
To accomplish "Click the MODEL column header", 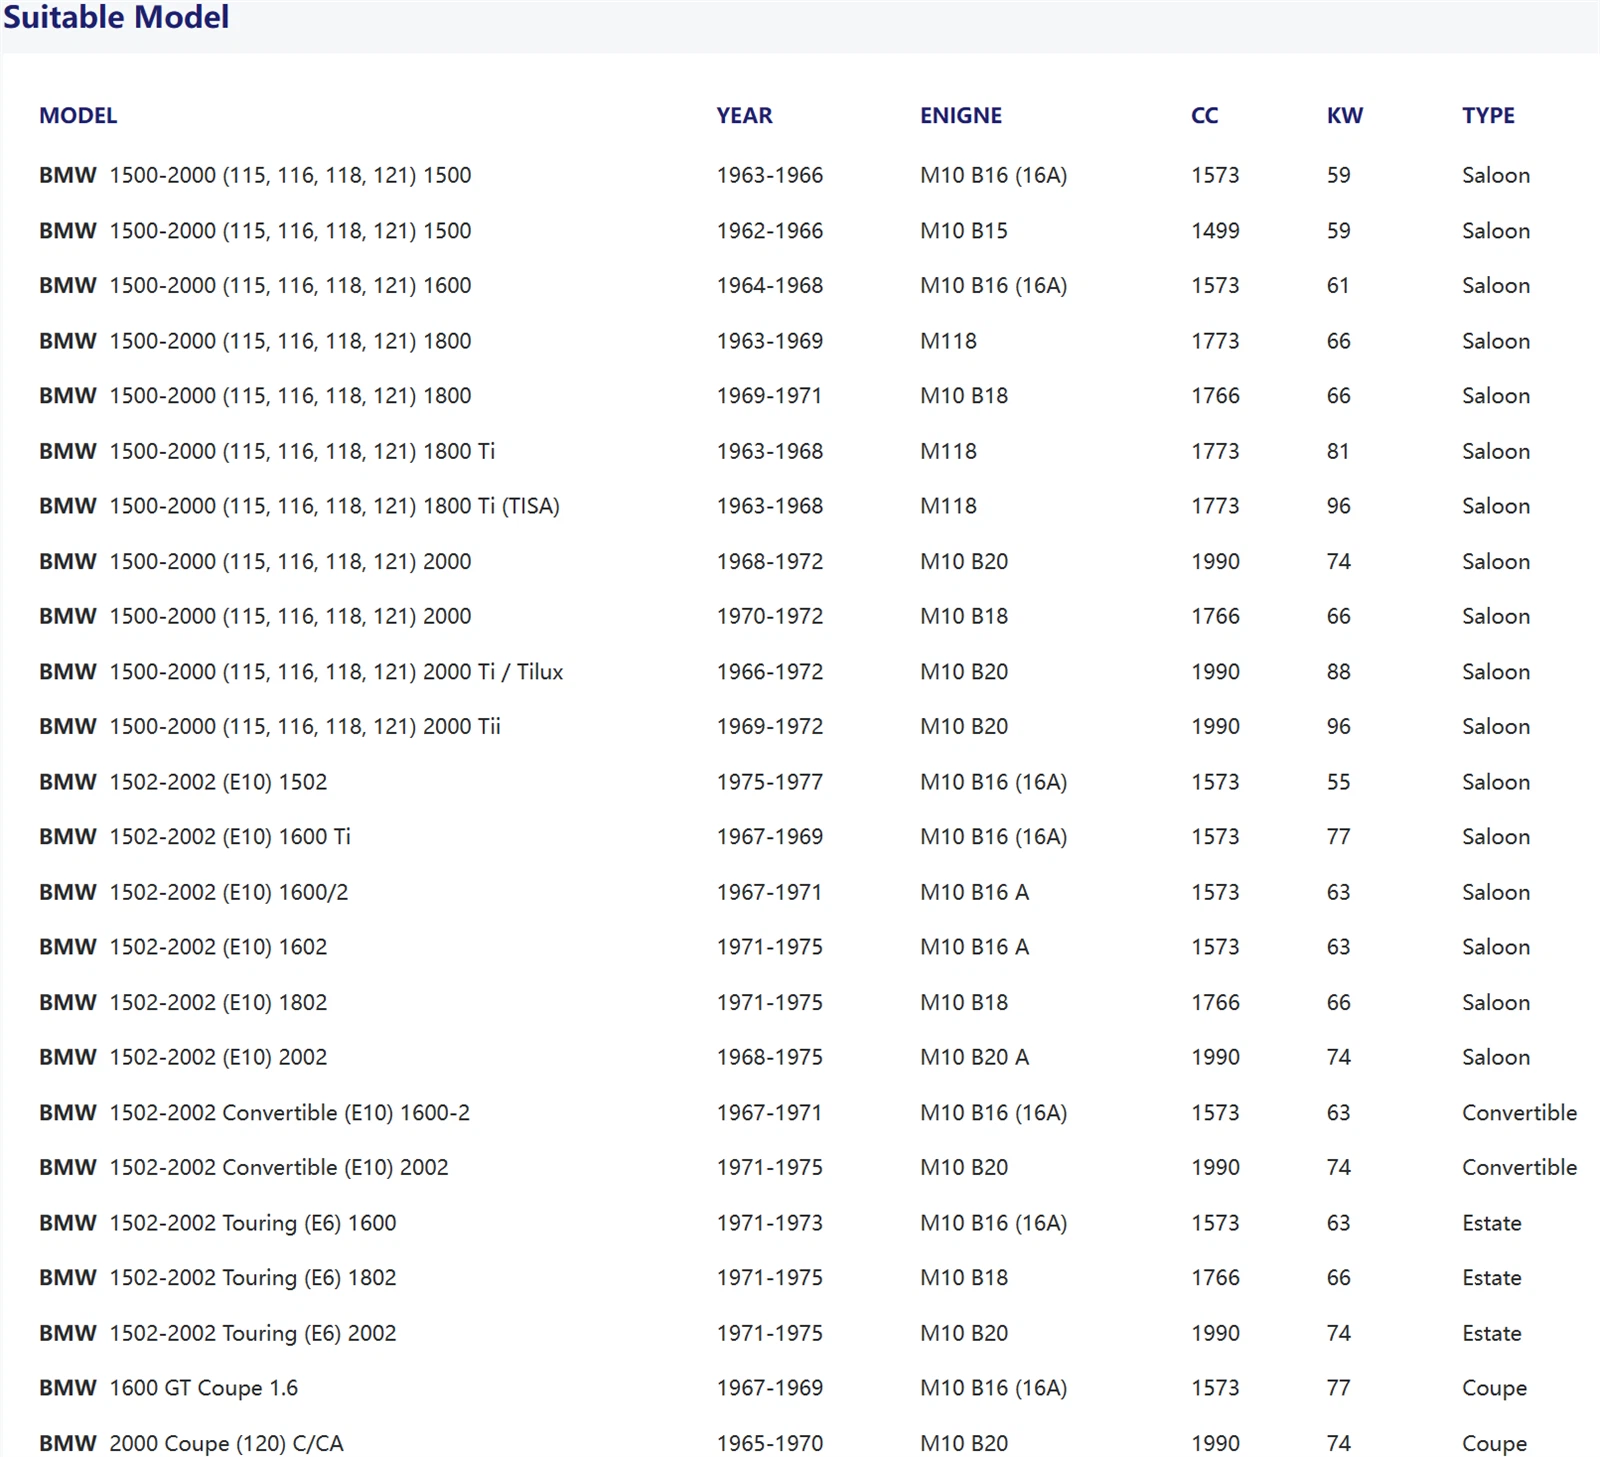I will tap(78, 116).
